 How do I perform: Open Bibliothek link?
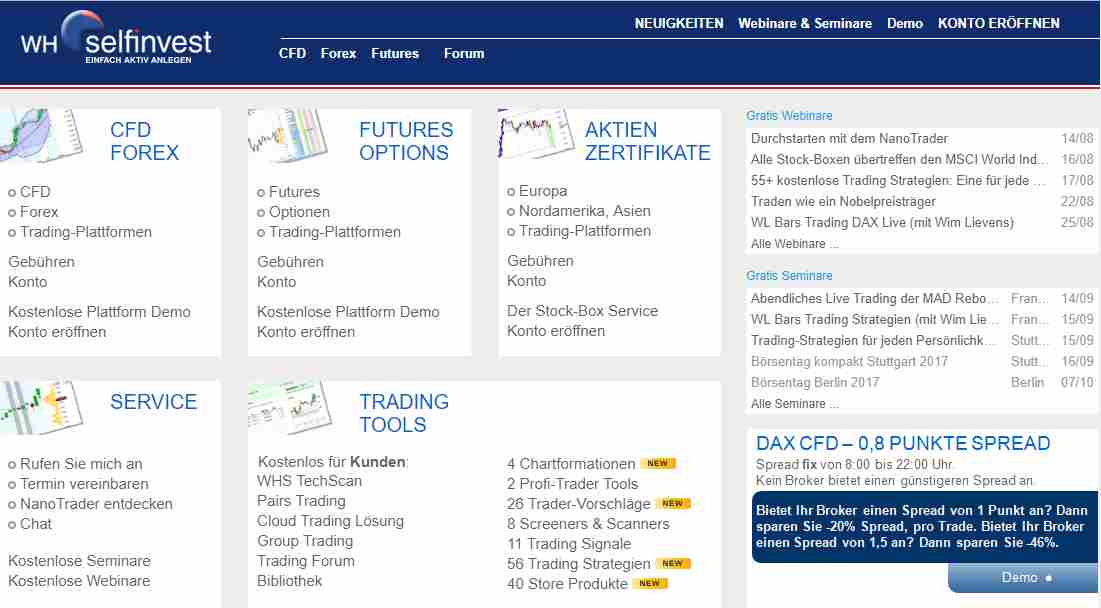[289, 581]
